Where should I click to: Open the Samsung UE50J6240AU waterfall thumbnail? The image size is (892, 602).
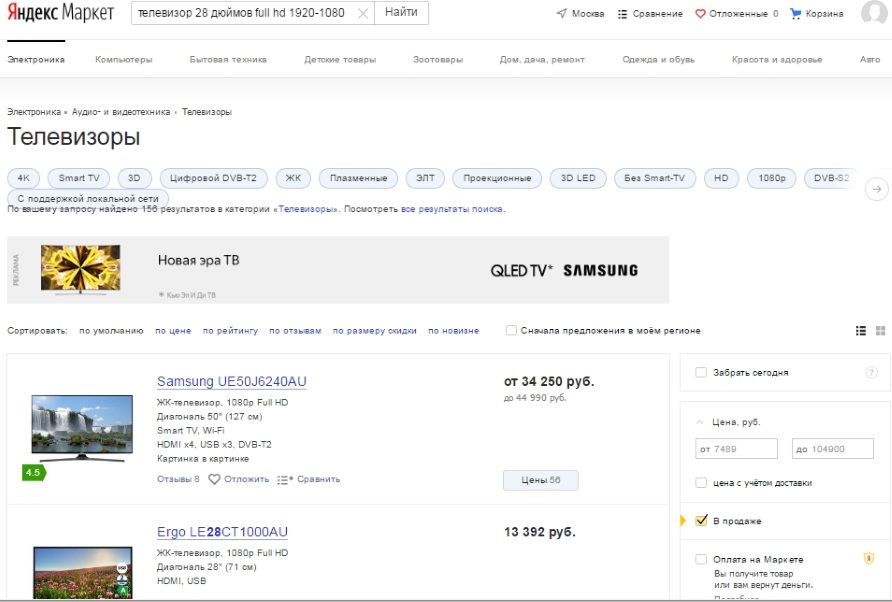[82, 428]
